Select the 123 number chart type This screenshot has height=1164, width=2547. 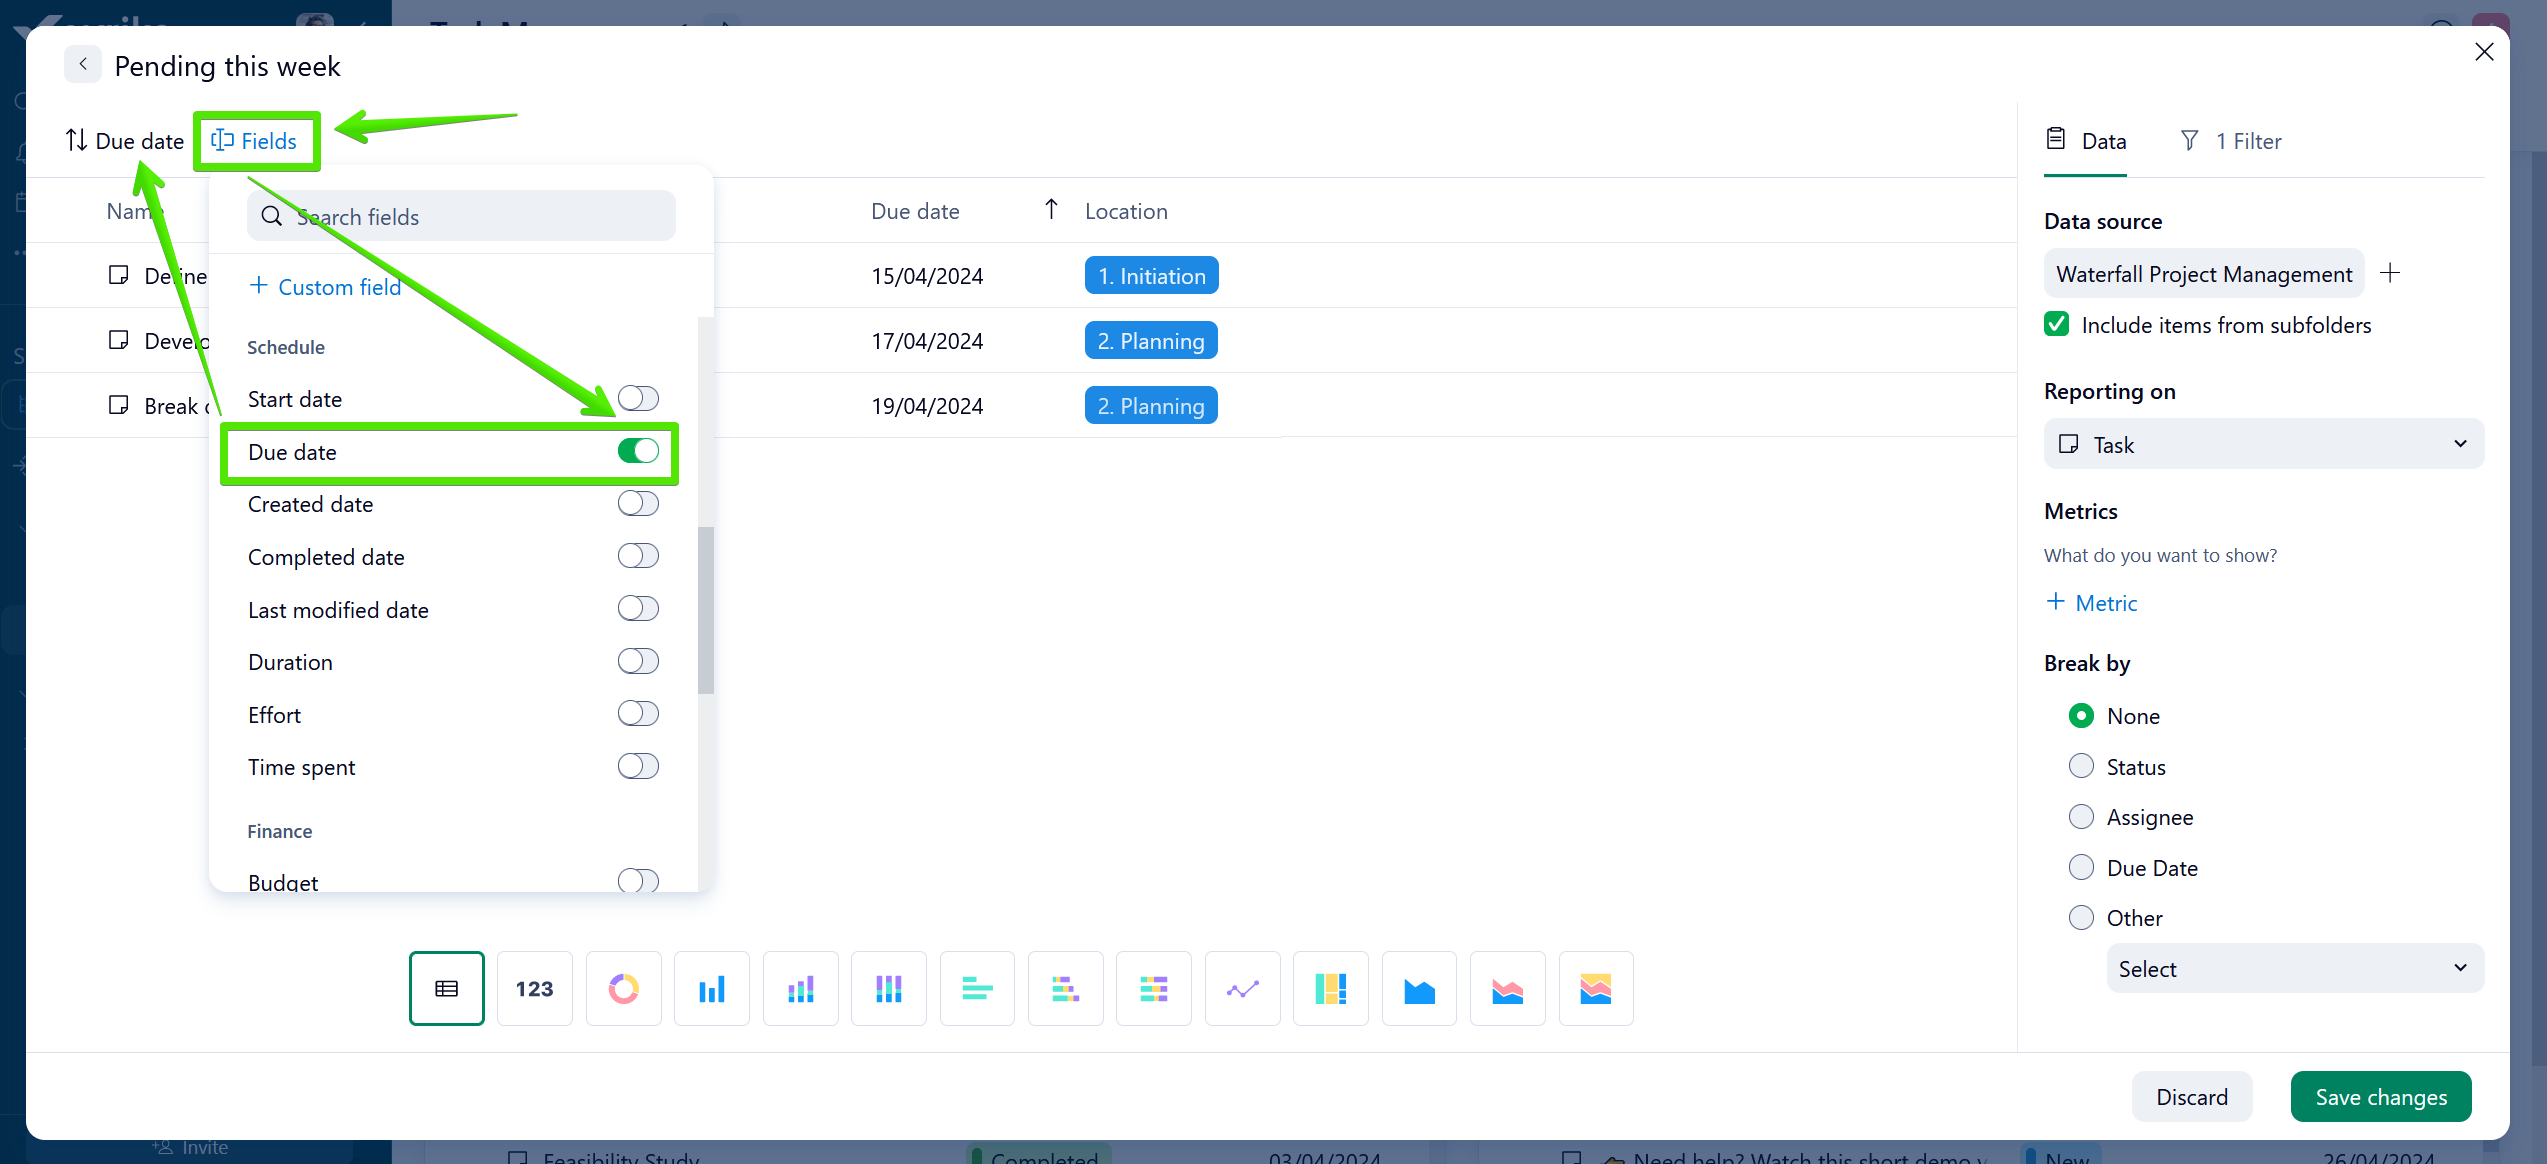535,988
